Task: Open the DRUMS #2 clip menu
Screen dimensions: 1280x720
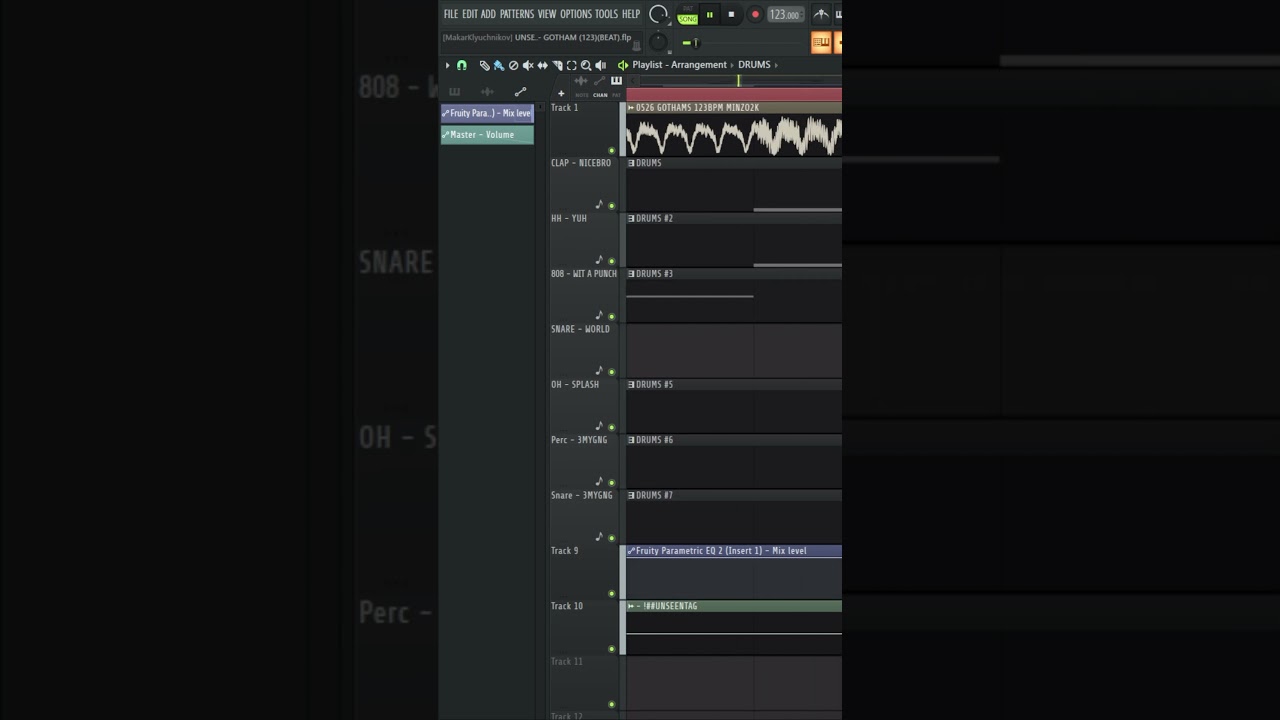Action: 631,218
